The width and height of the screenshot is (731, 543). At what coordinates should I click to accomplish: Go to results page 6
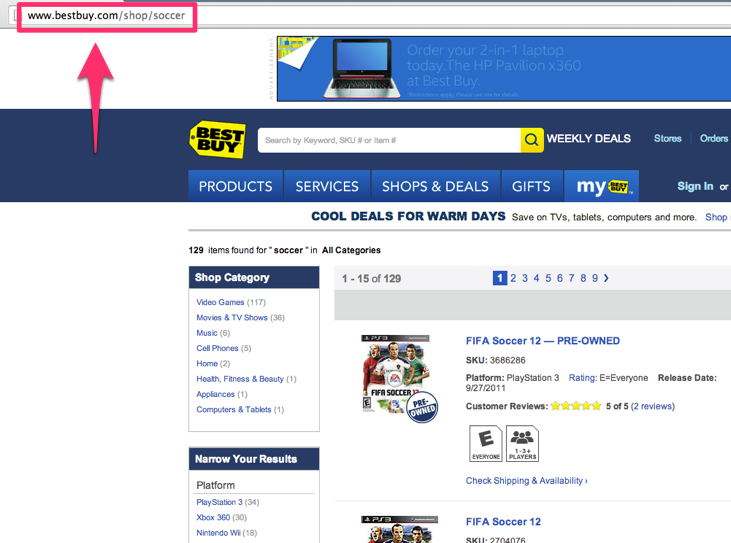559,278
